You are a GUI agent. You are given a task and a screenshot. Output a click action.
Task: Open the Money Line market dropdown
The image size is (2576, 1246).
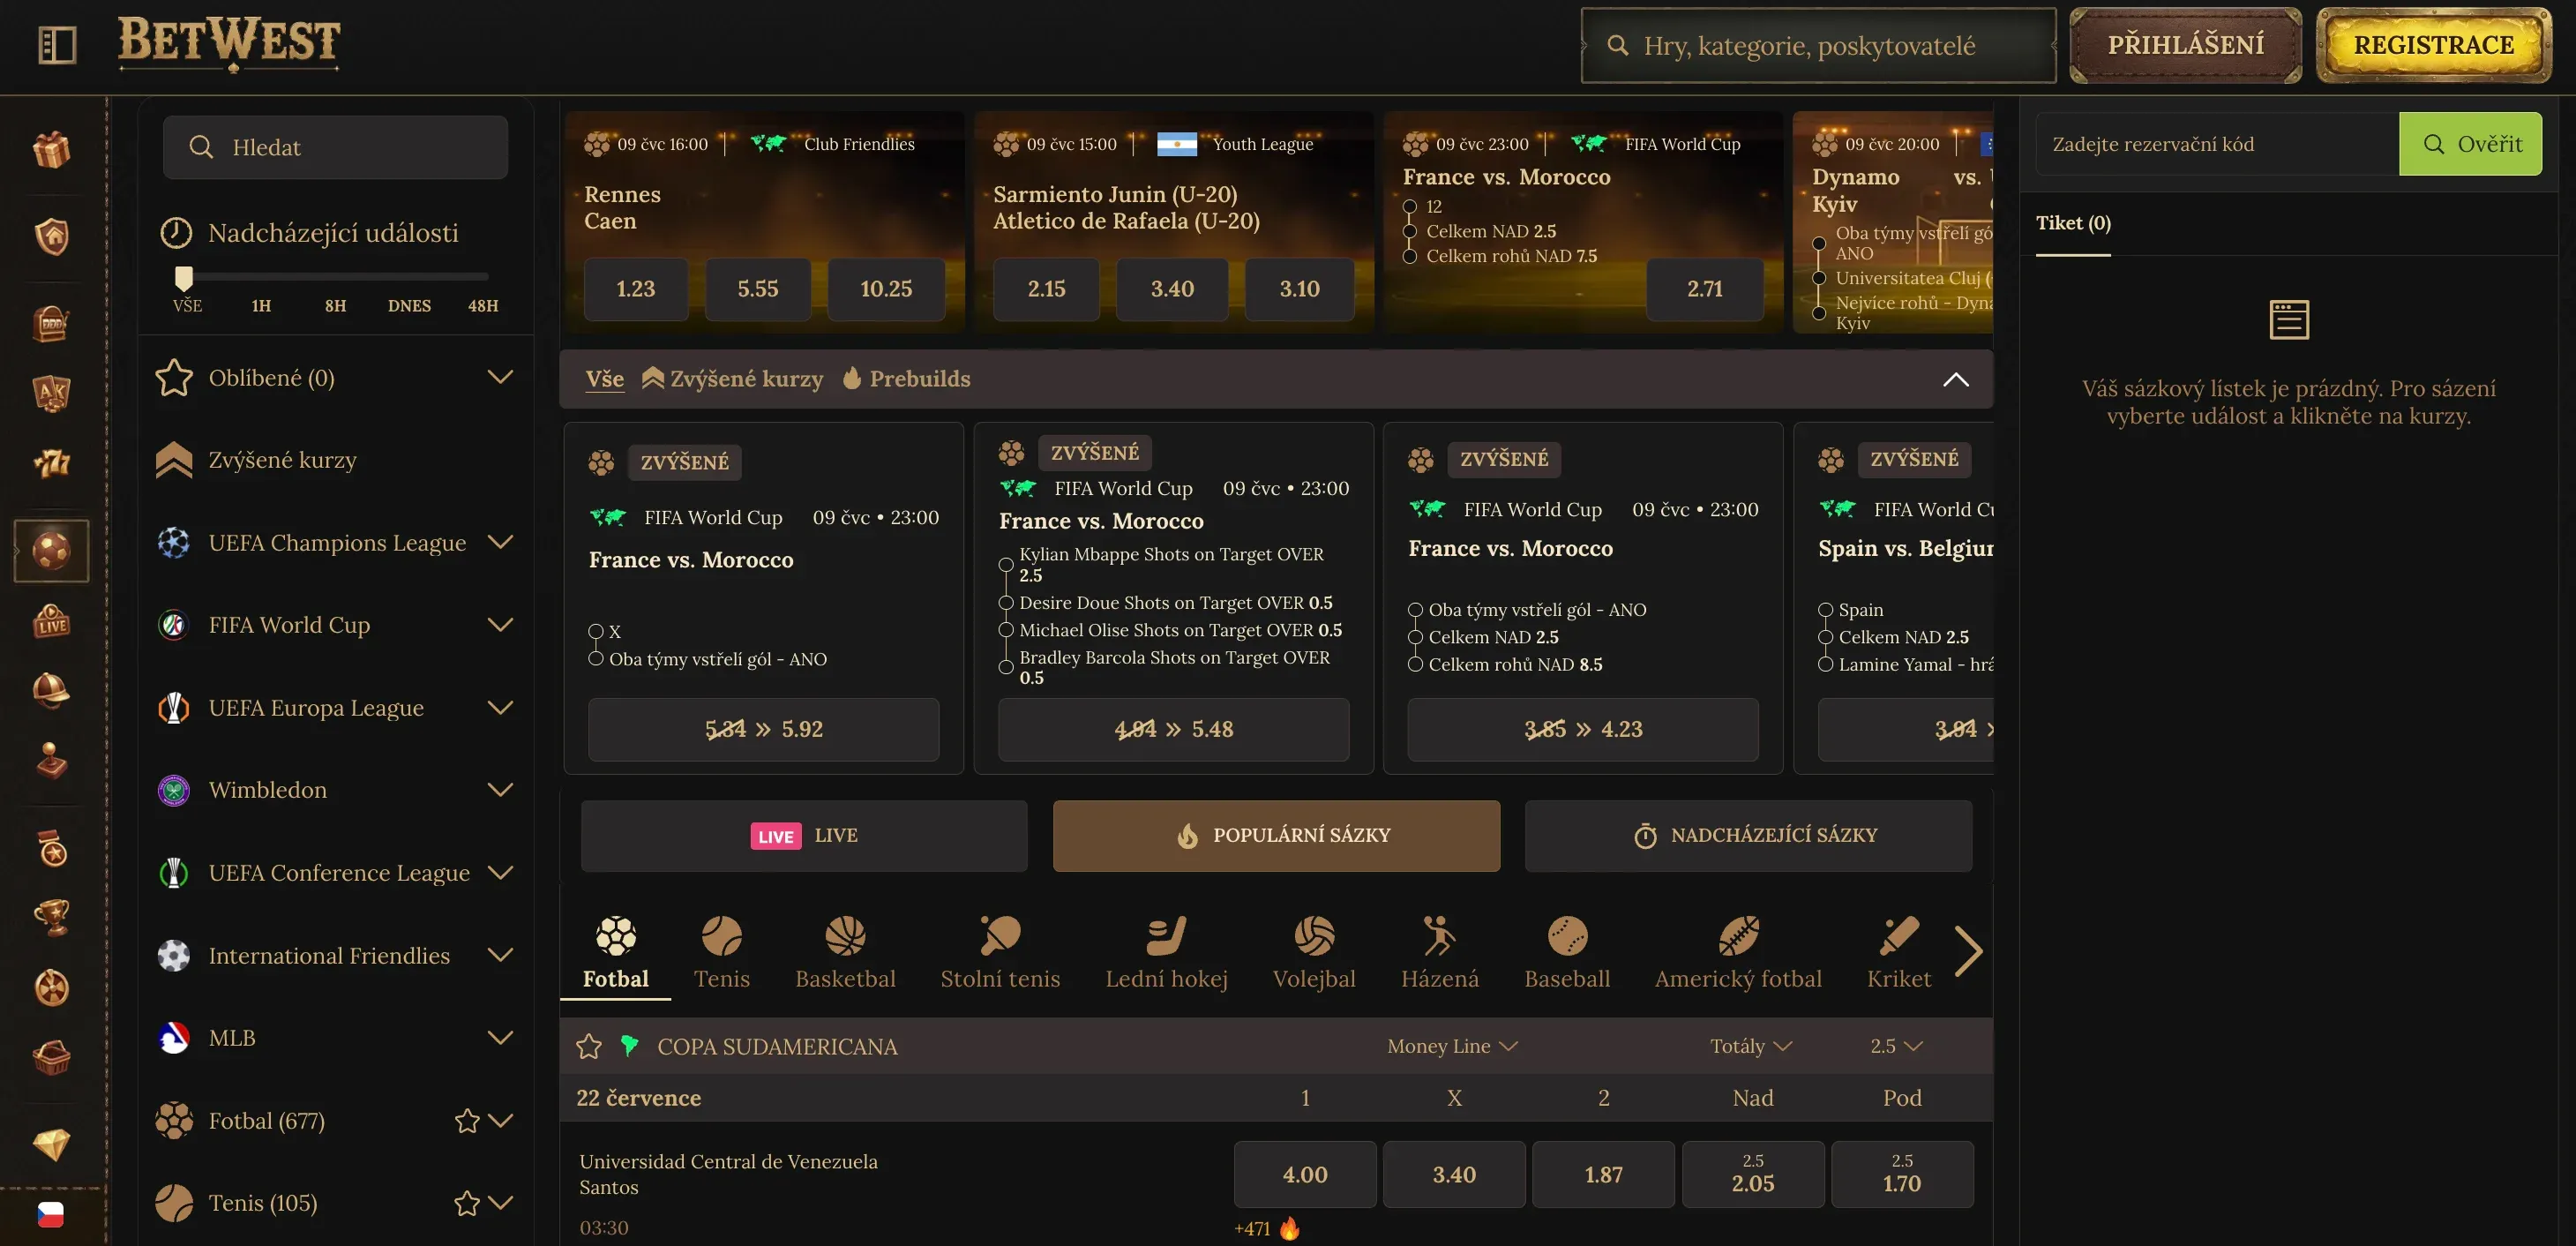tap(1452, 1046)
